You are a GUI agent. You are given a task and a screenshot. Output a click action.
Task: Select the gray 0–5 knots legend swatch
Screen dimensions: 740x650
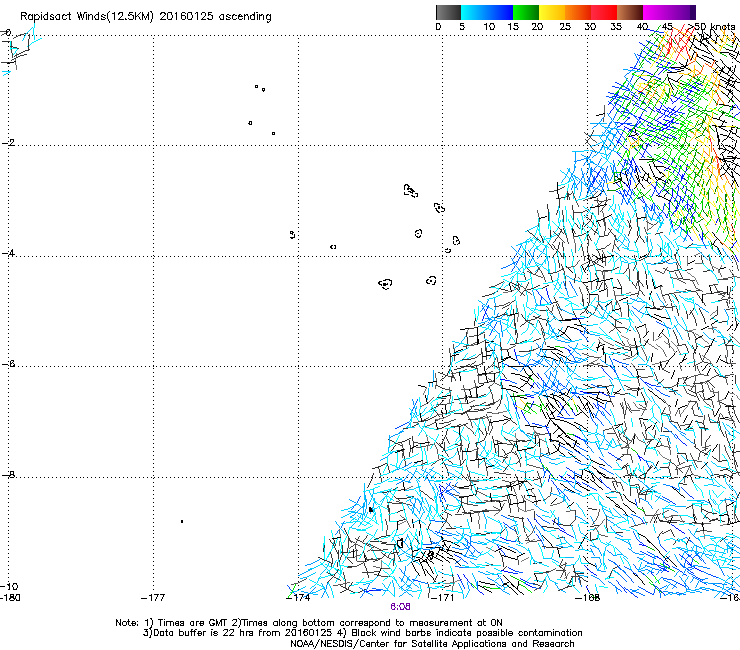tap(448, 12)
